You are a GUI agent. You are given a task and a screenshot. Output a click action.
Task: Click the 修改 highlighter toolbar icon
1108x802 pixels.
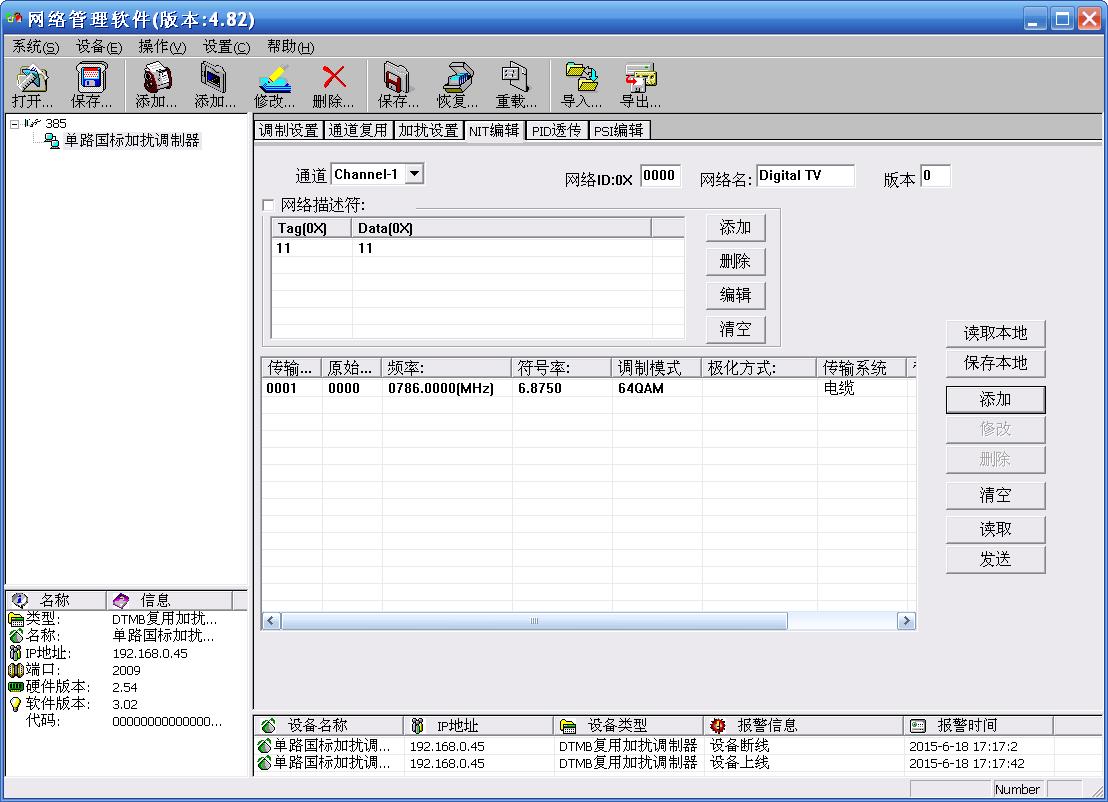pyautogui.click(x=275, y=77)
